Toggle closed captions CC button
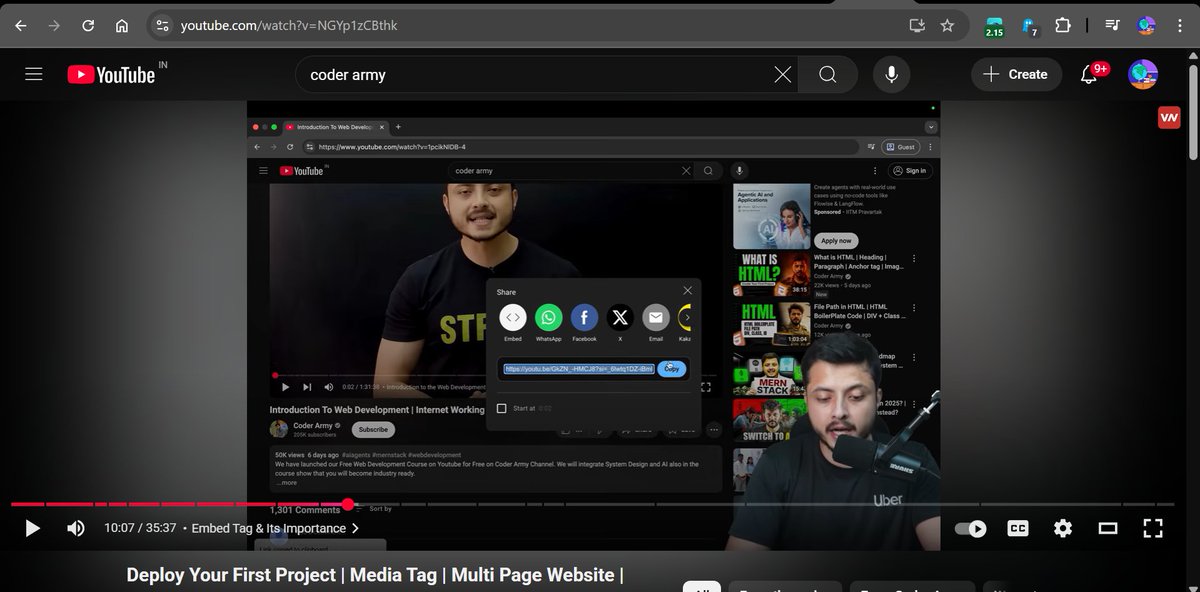The image size is (1200, 592). [1018, 528]
